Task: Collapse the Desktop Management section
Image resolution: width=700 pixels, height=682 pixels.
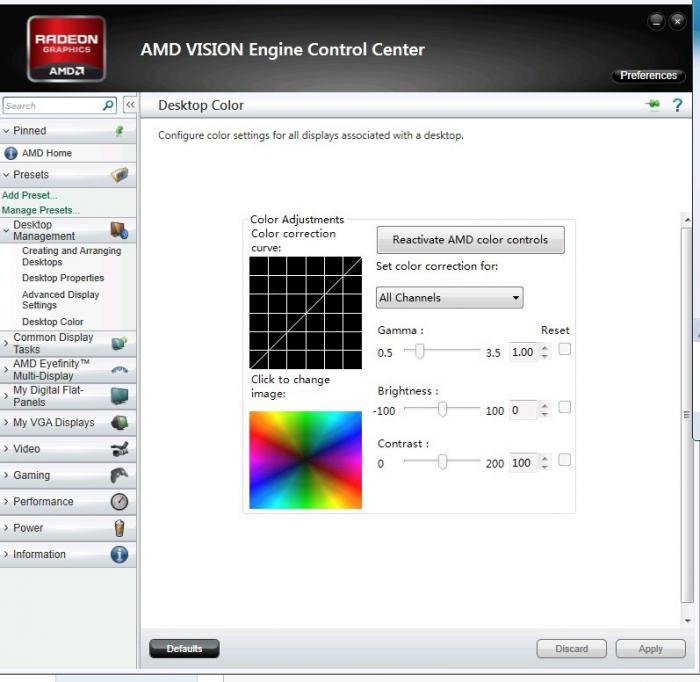Action: (x=6, y=231)
